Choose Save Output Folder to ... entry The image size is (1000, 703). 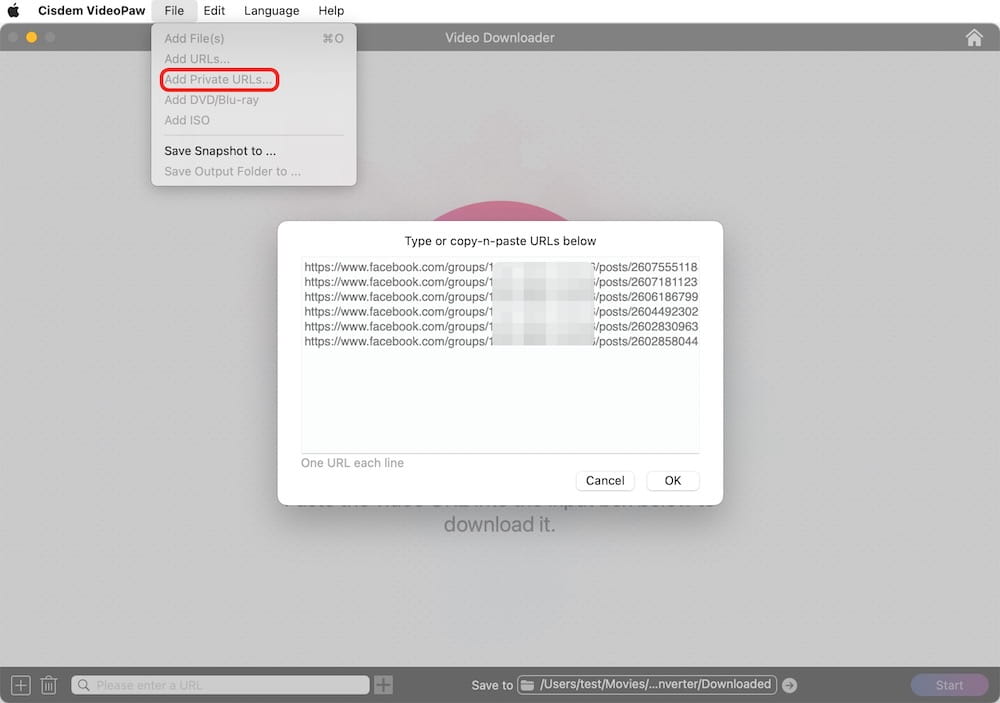point(254,171)
